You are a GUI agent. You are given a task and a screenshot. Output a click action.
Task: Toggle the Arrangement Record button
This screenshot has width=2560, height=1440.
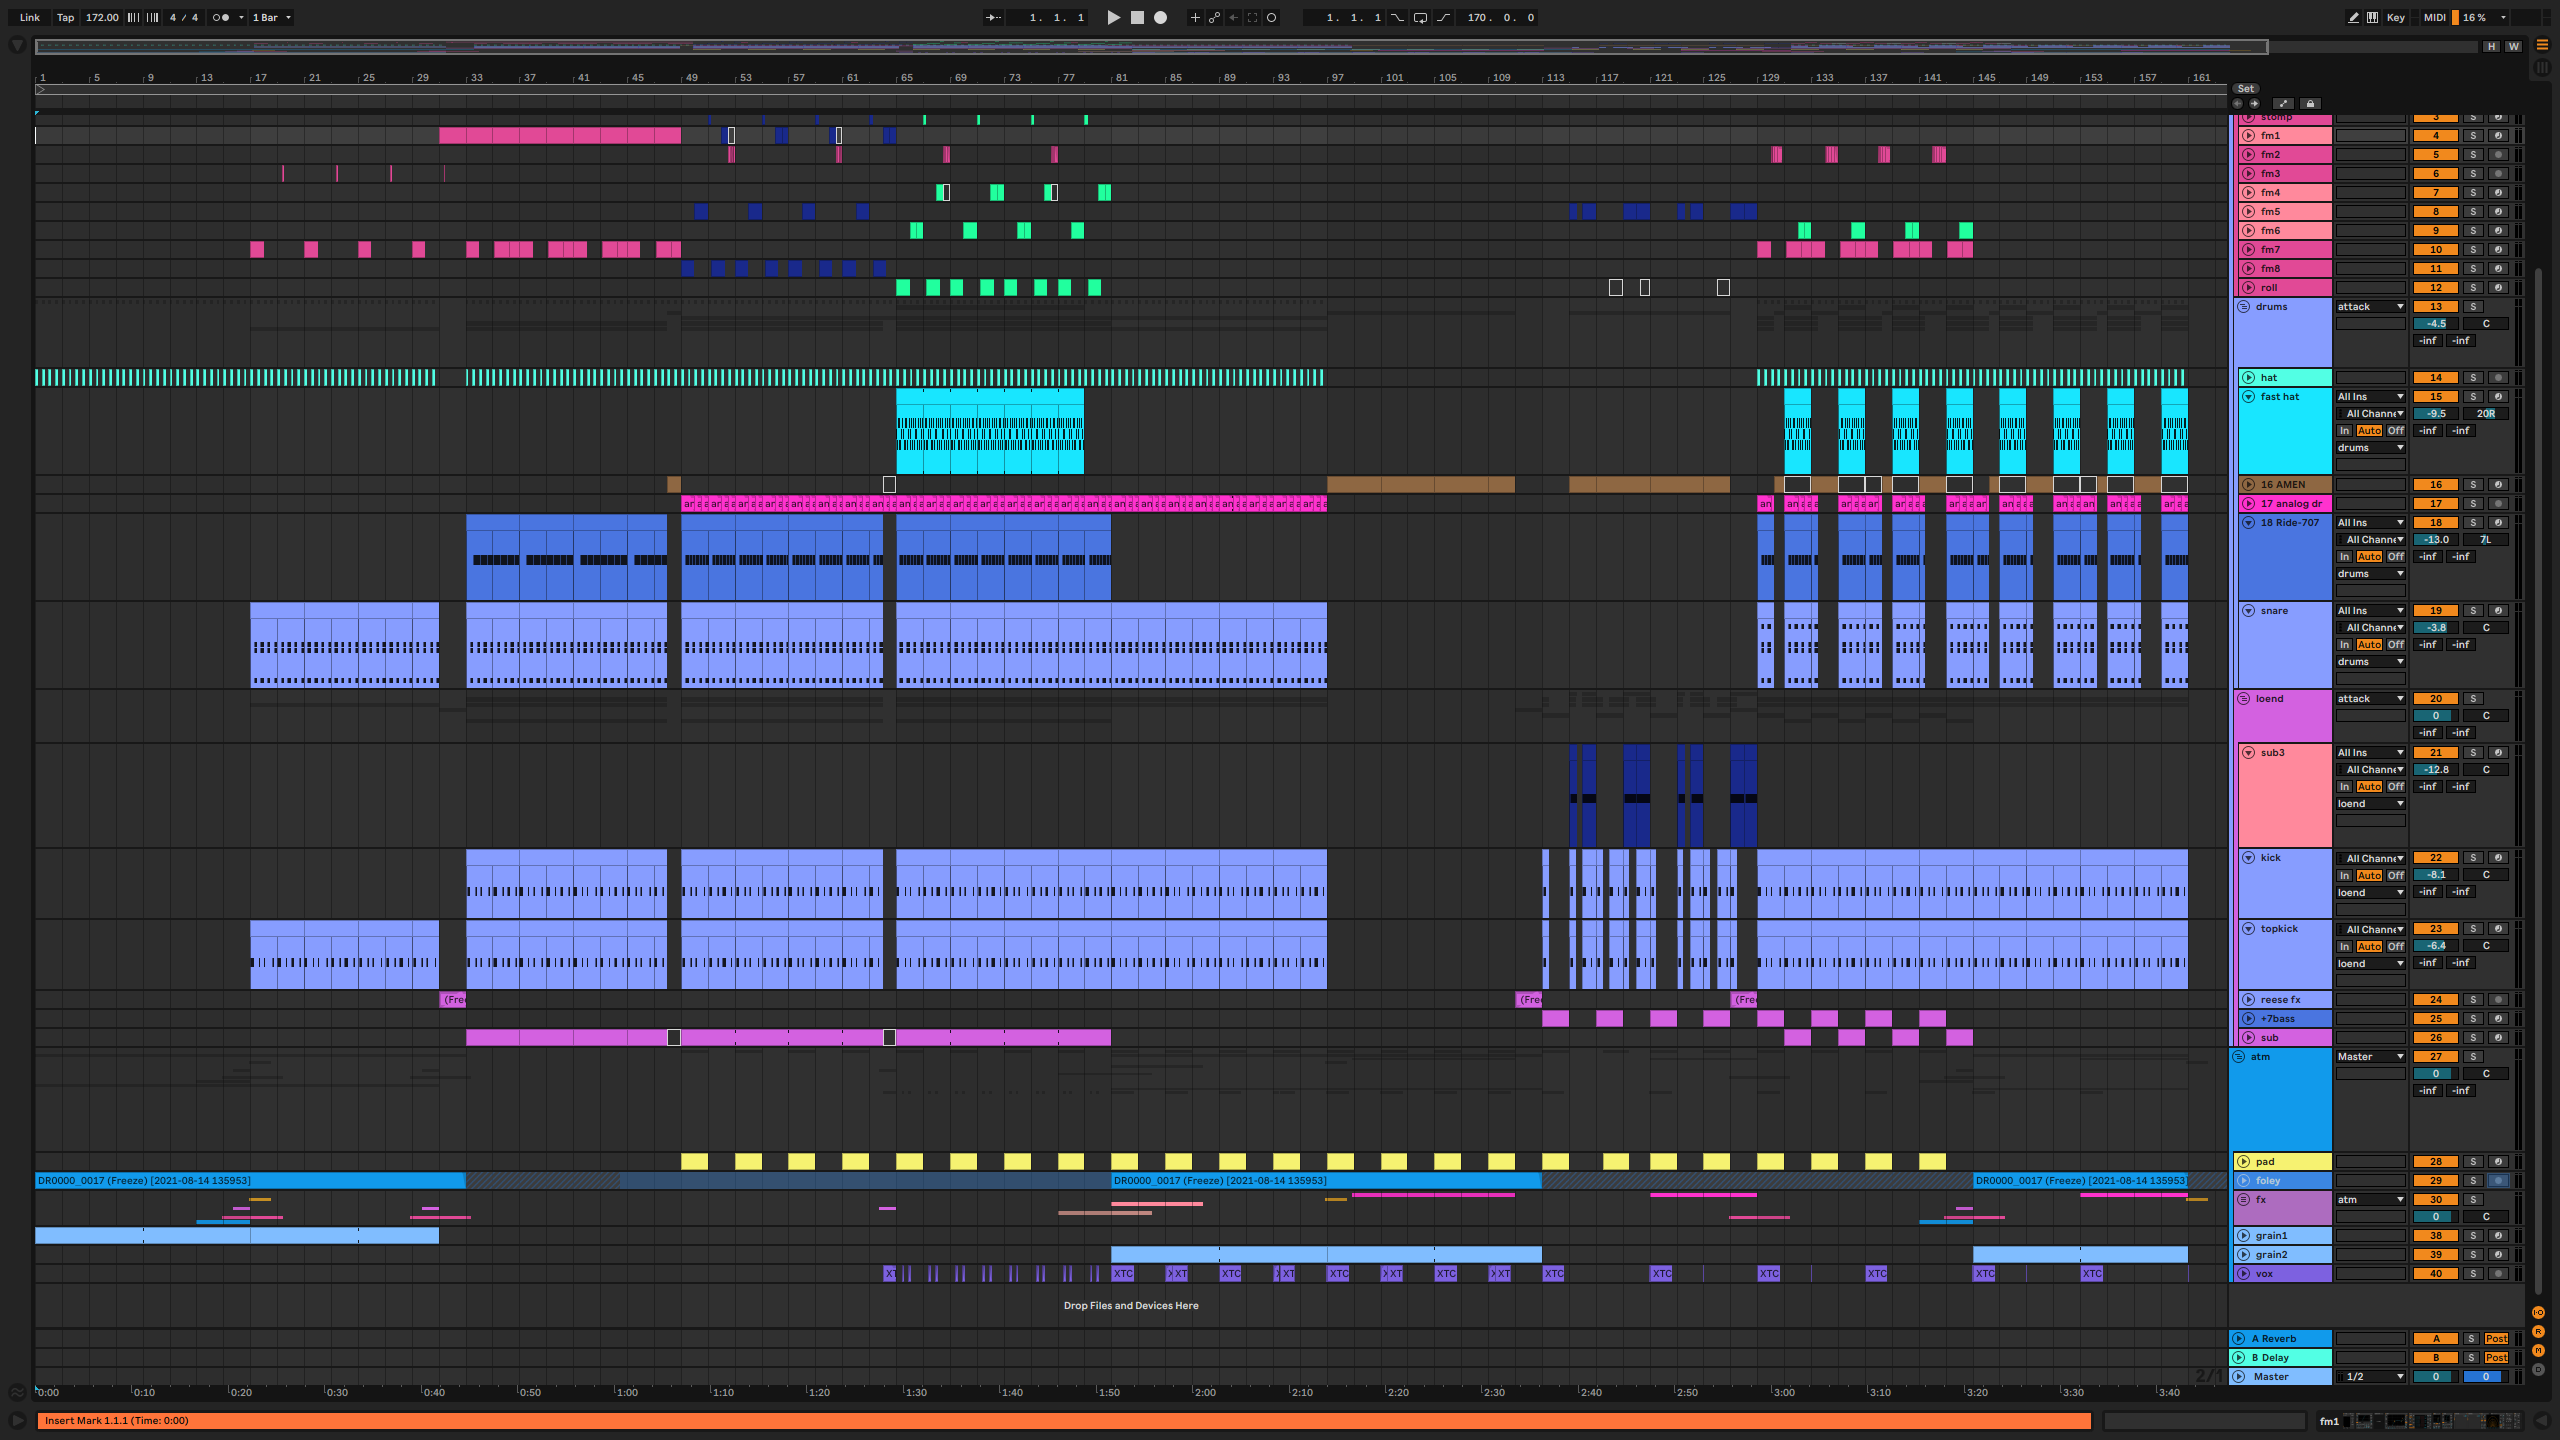(x=1160, y=17)
